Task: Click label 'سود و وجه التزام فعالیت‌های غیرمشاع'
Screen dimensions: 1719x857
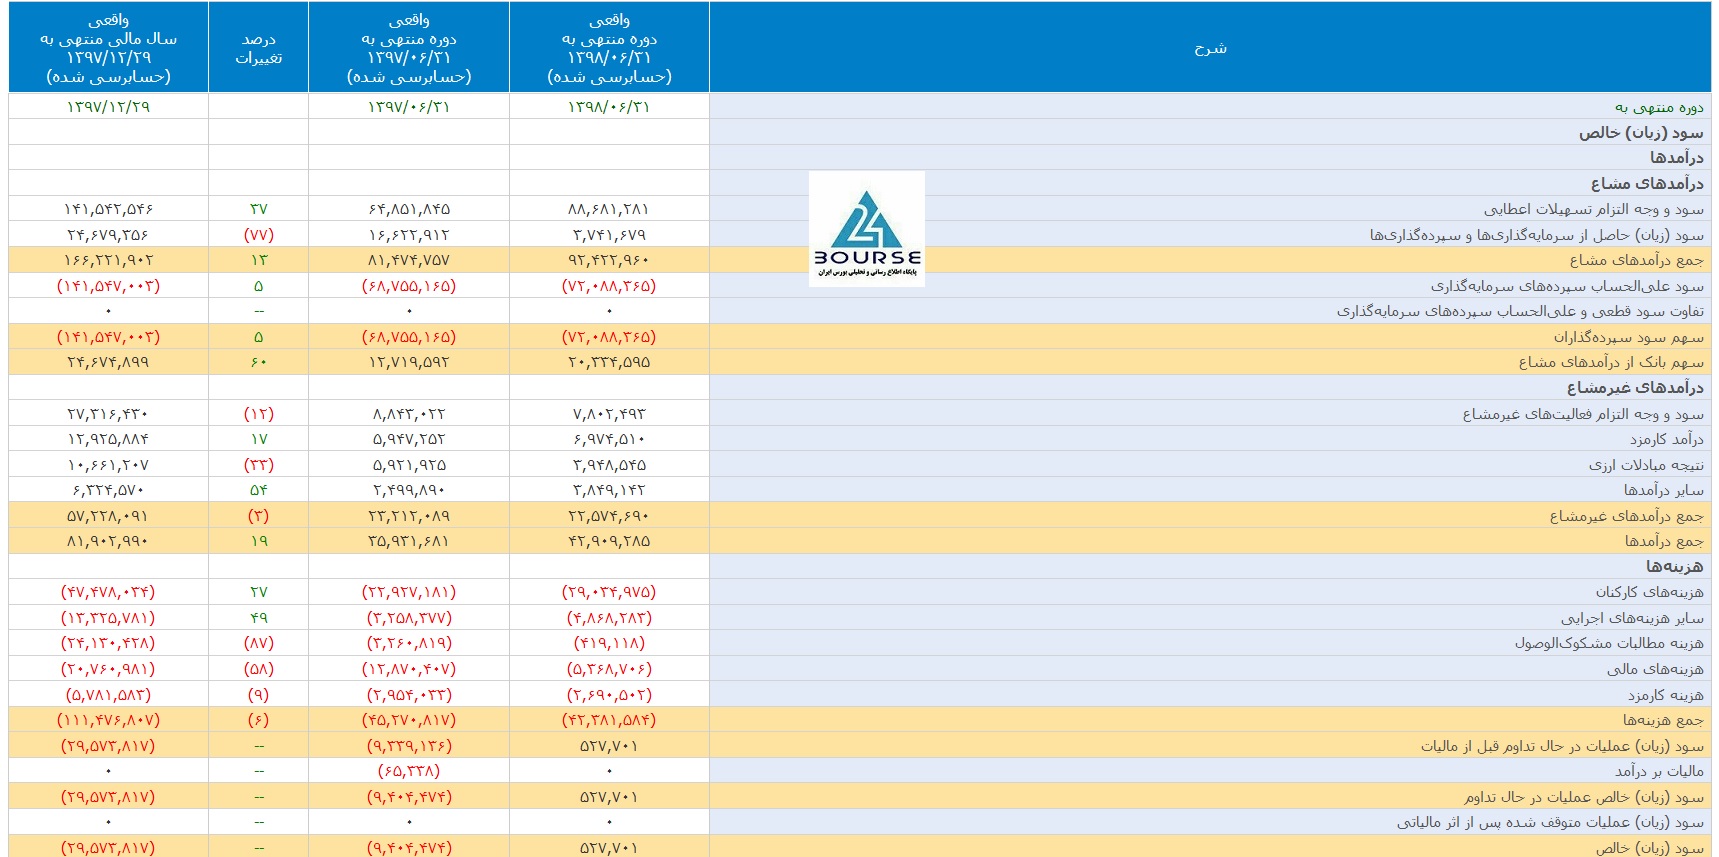Action: [1583, 414]
